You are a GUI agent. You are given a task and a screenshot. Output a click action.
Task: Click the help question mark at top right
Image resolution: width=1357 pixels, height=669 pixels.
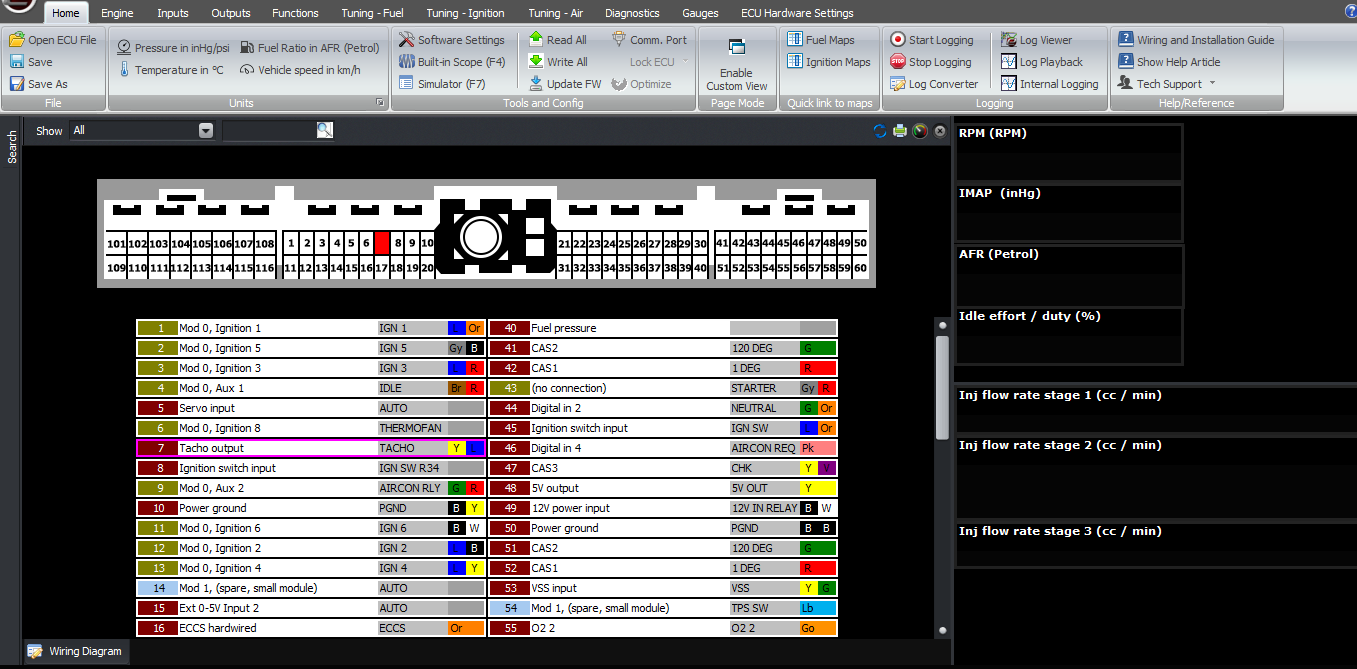coord(1349,13)
